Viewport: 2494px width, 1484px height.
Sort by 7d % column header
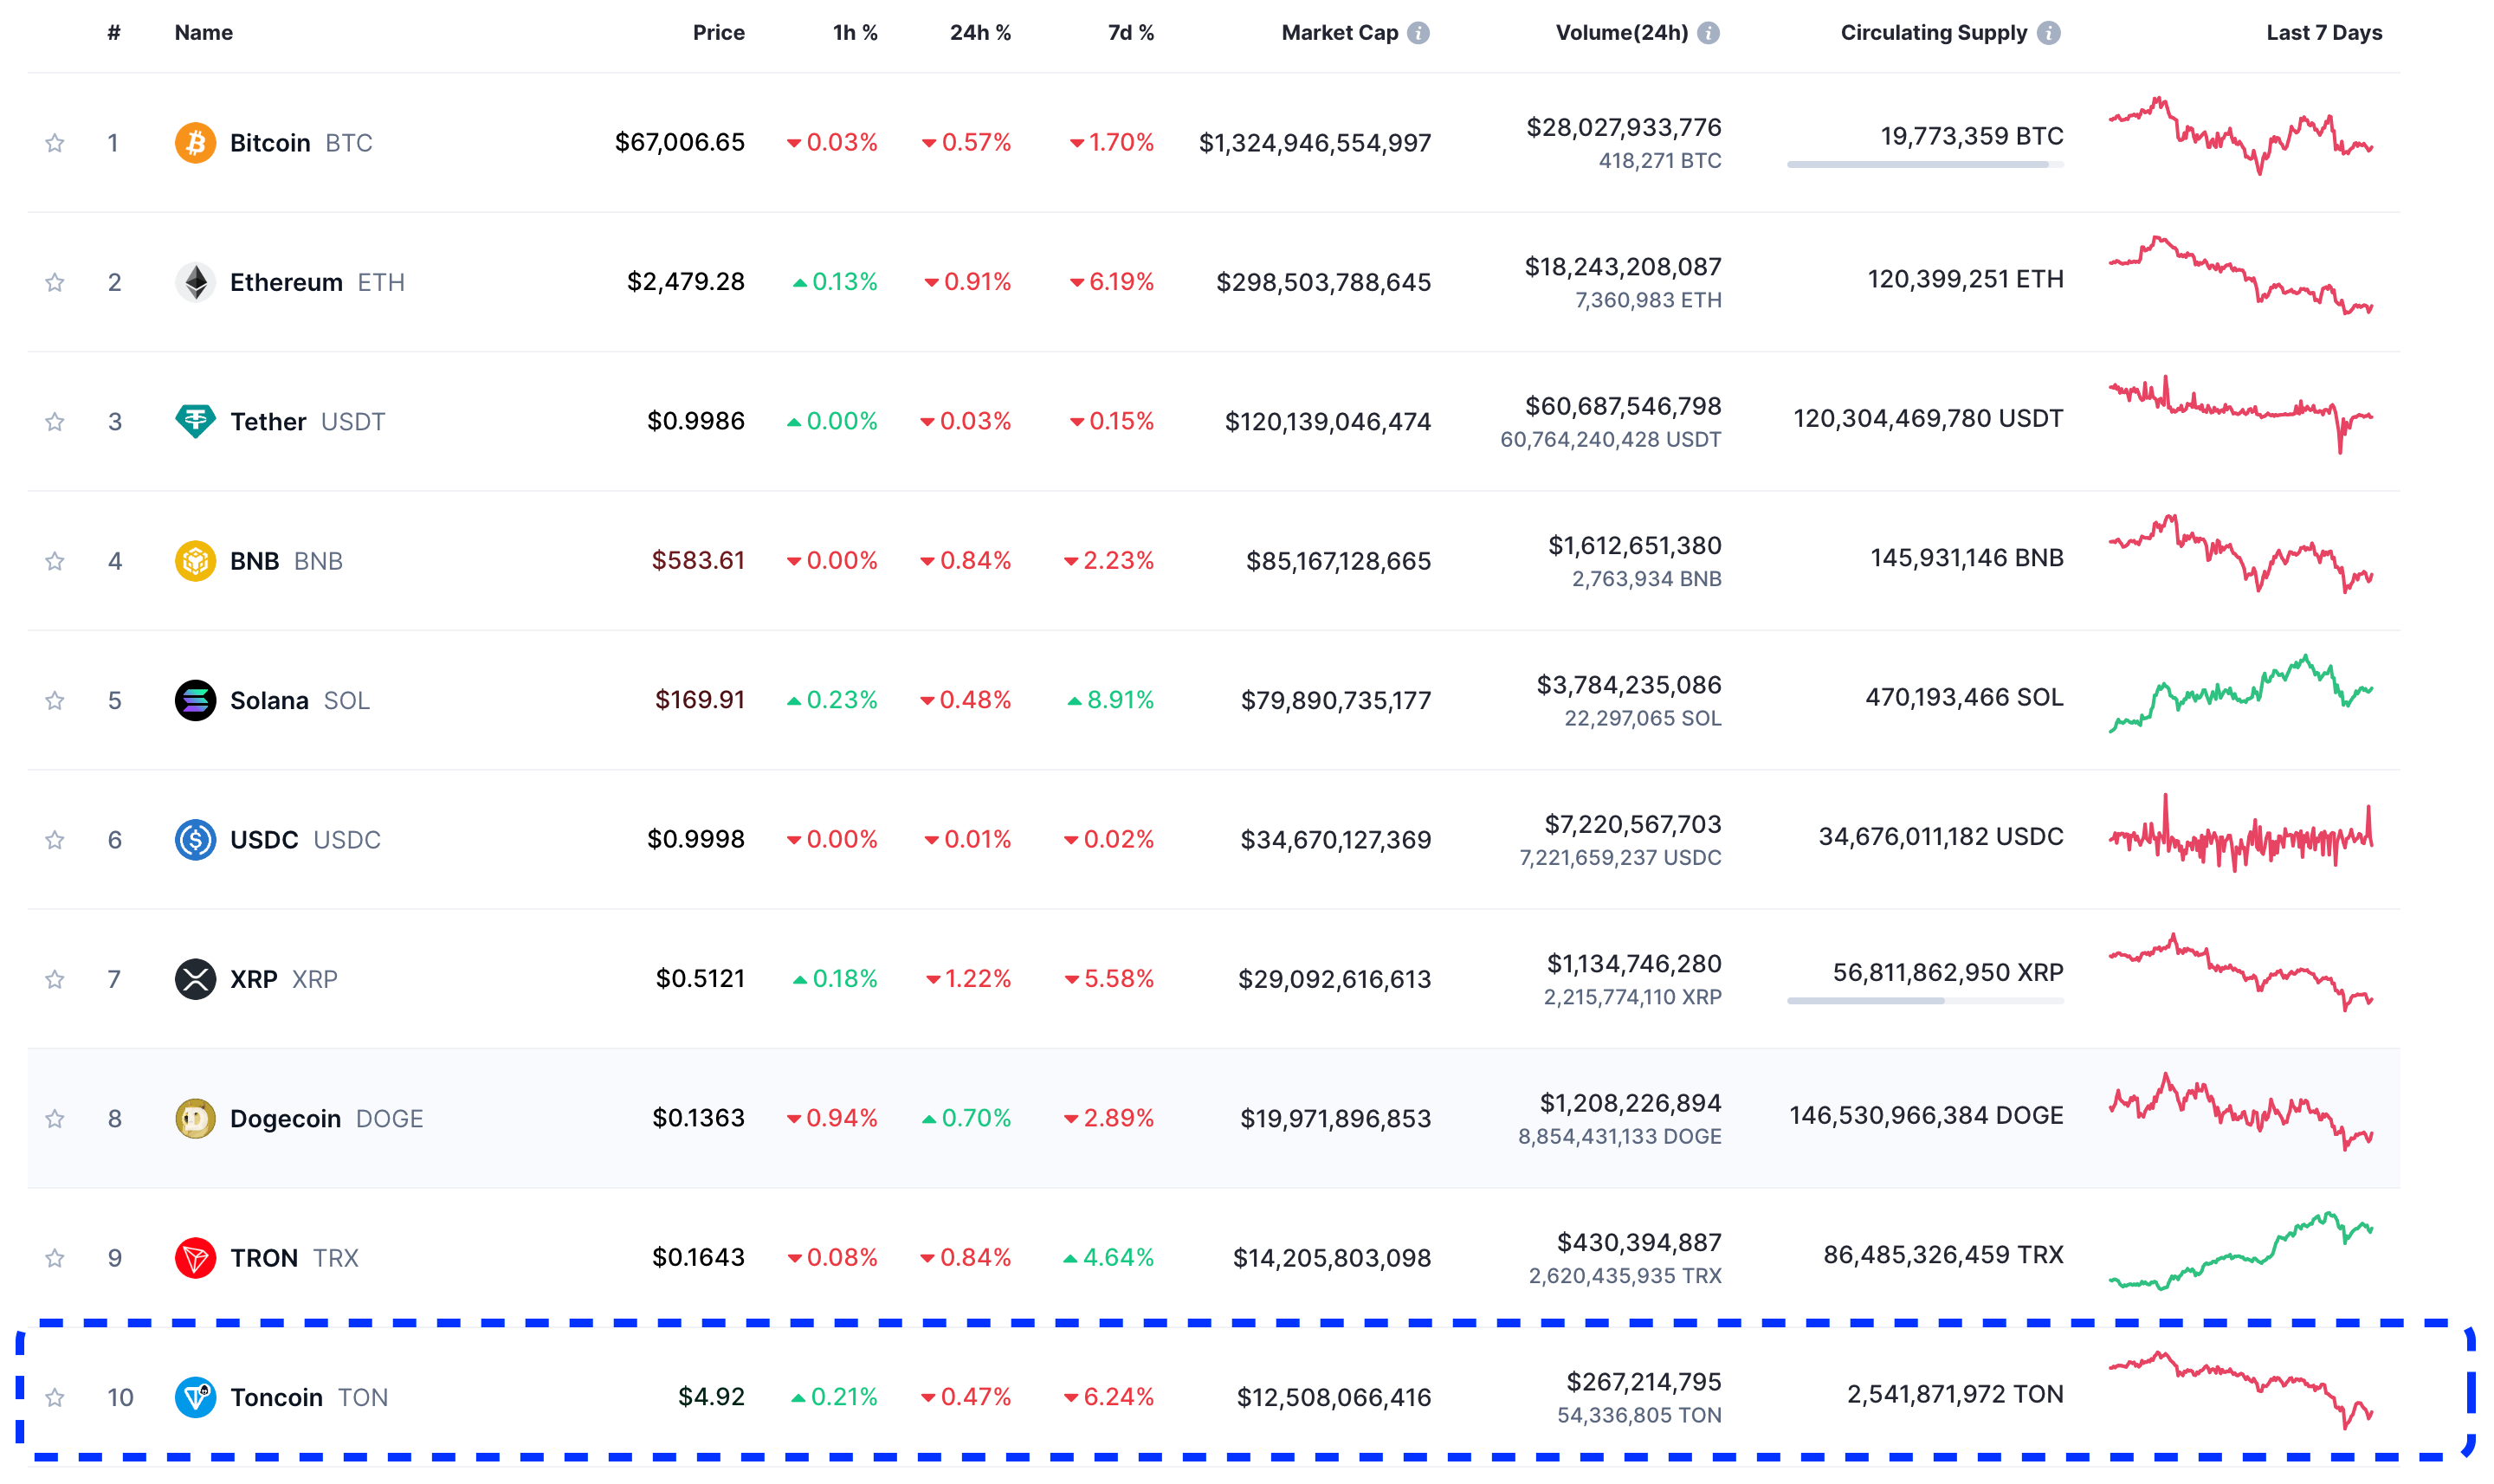point(1130,33)
